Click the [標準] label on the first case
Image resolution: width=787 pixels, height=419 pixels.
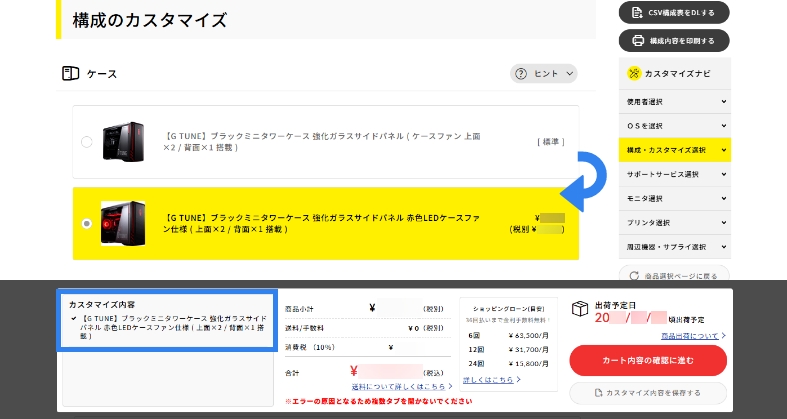coord(551,142)
